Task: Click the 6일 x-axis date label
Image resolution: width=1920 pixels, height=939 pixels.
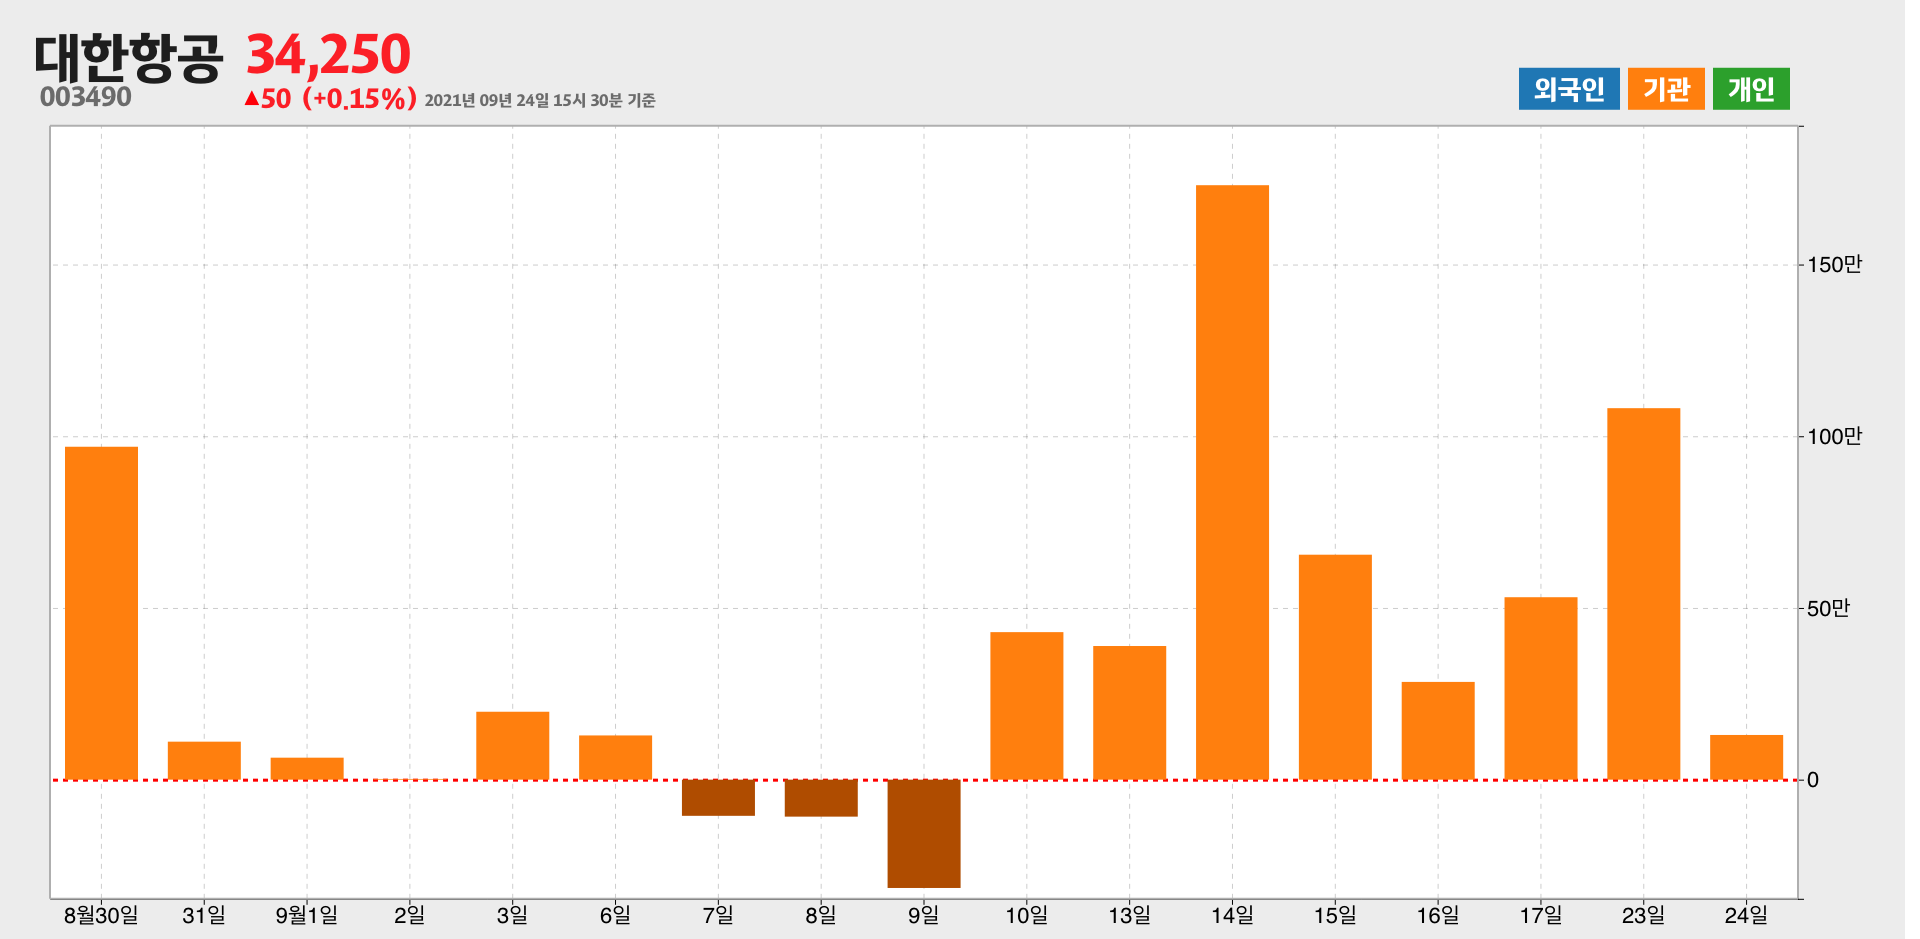Action: coord(615,915)
